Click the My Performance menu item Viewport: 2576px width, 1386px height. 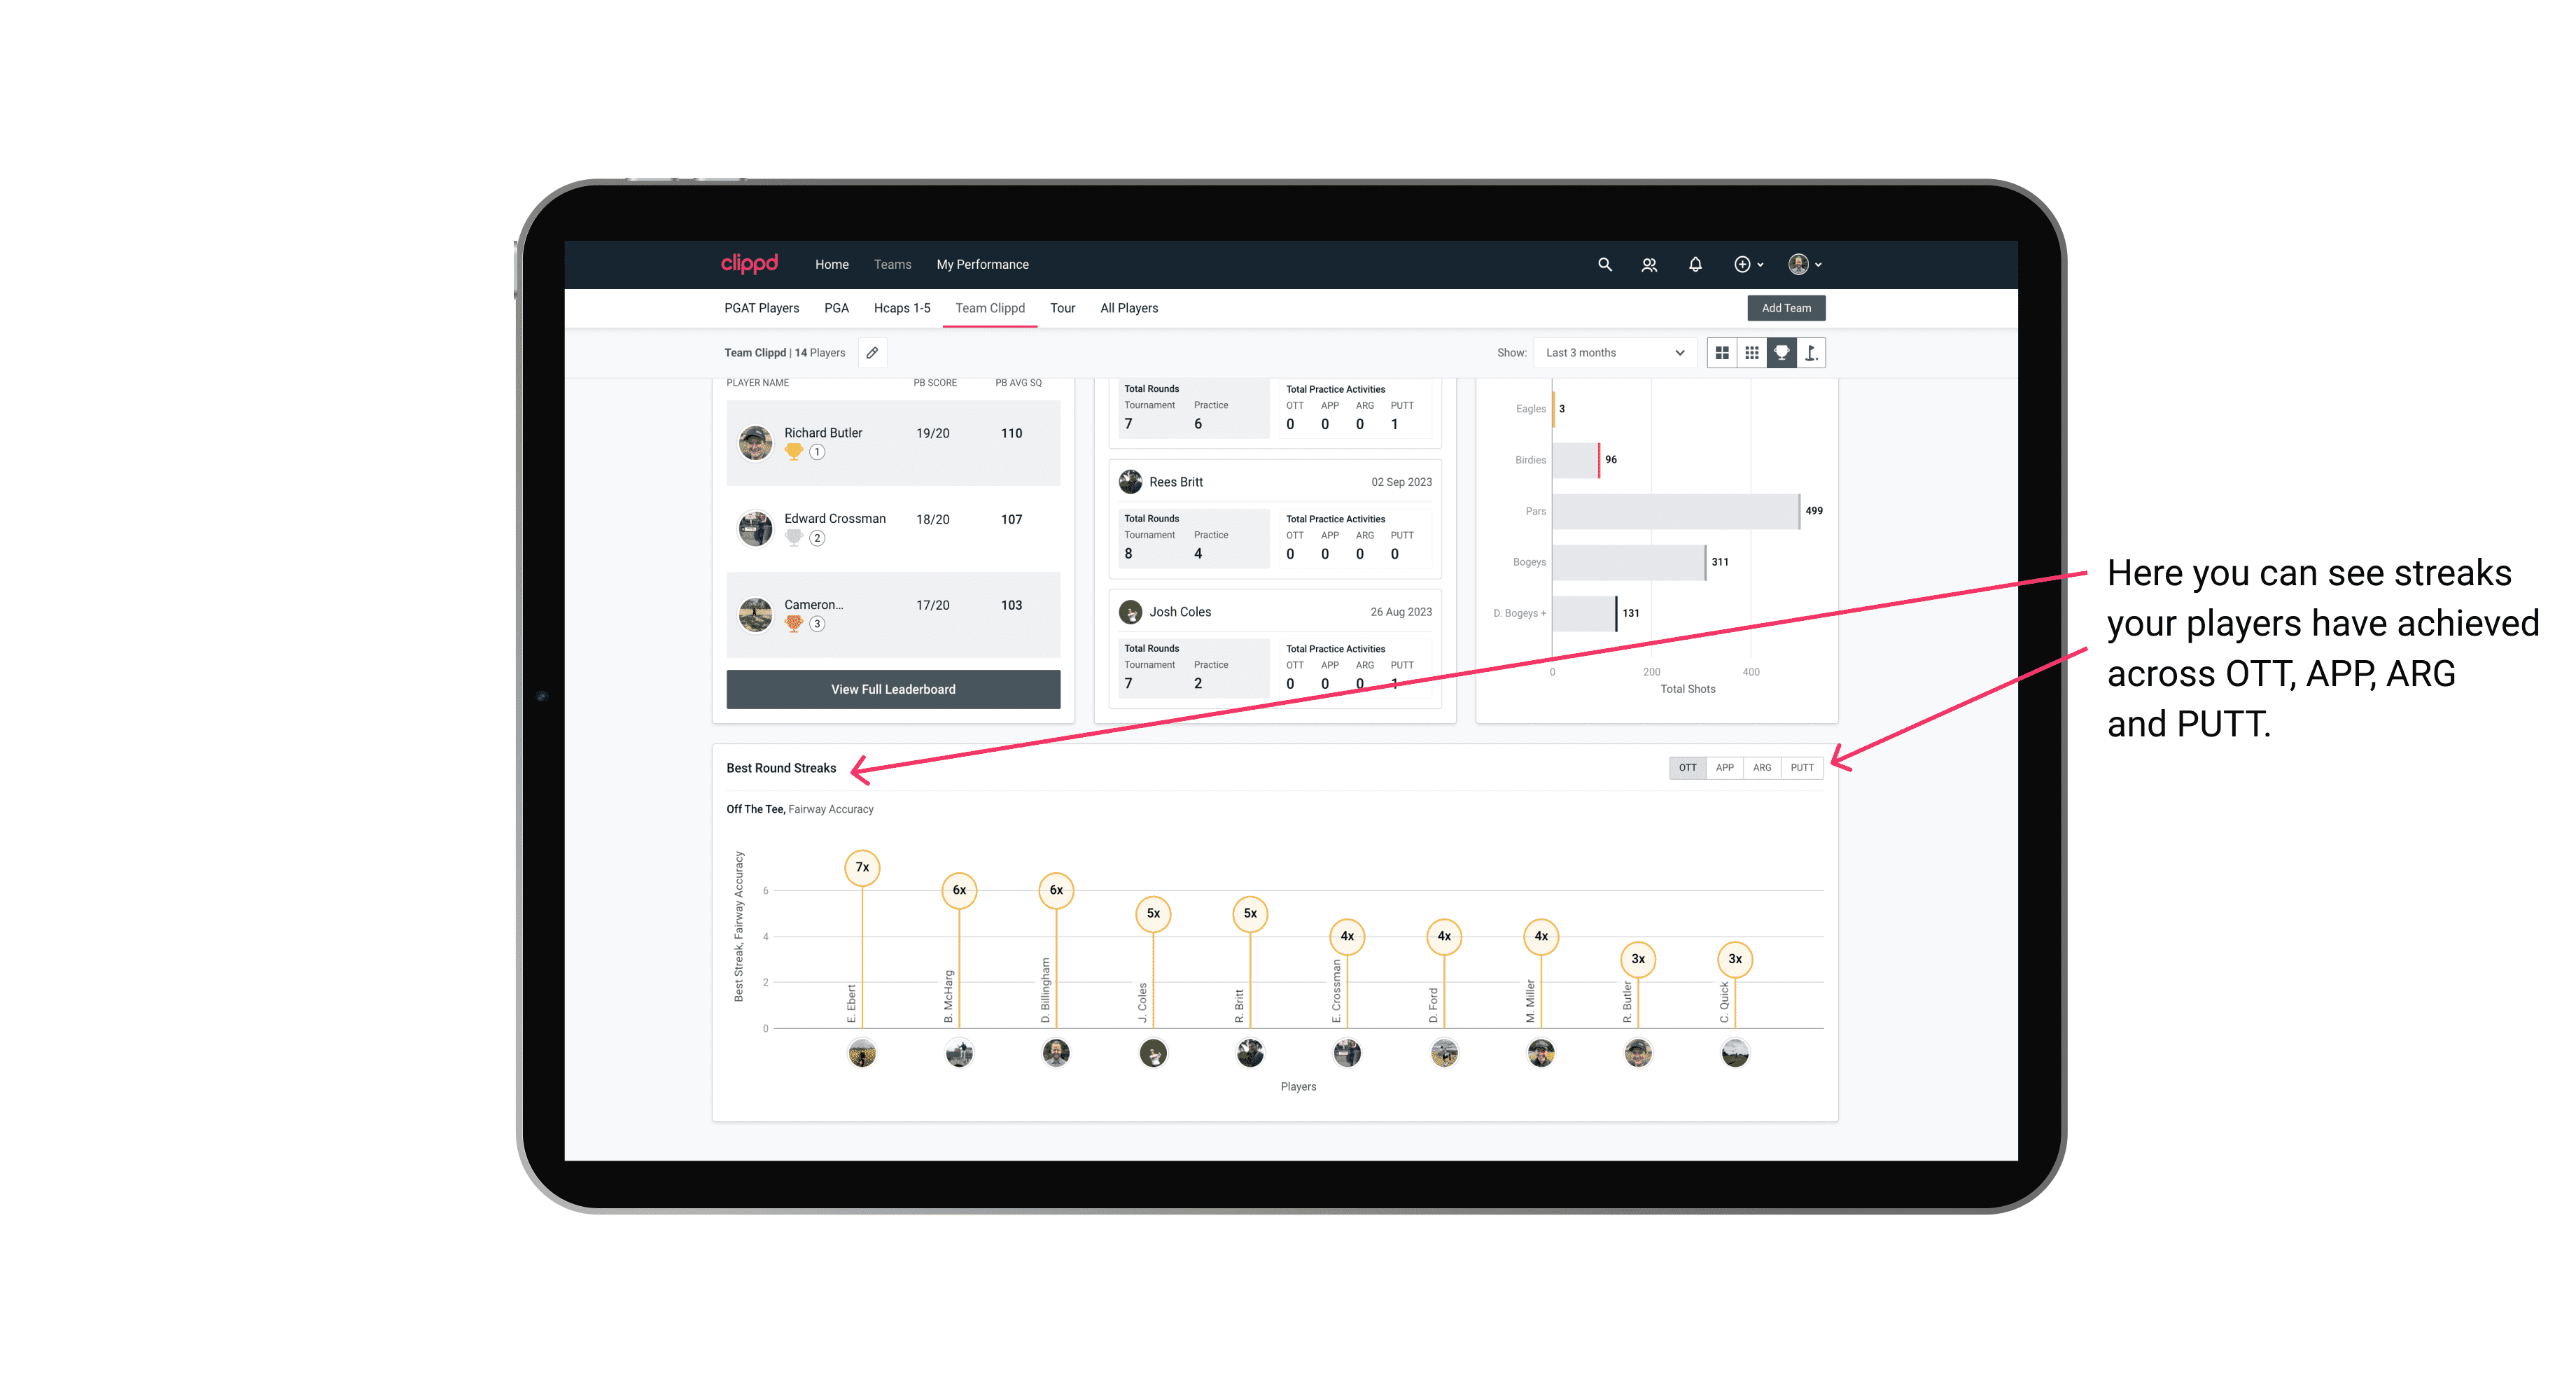coord(984,265)
